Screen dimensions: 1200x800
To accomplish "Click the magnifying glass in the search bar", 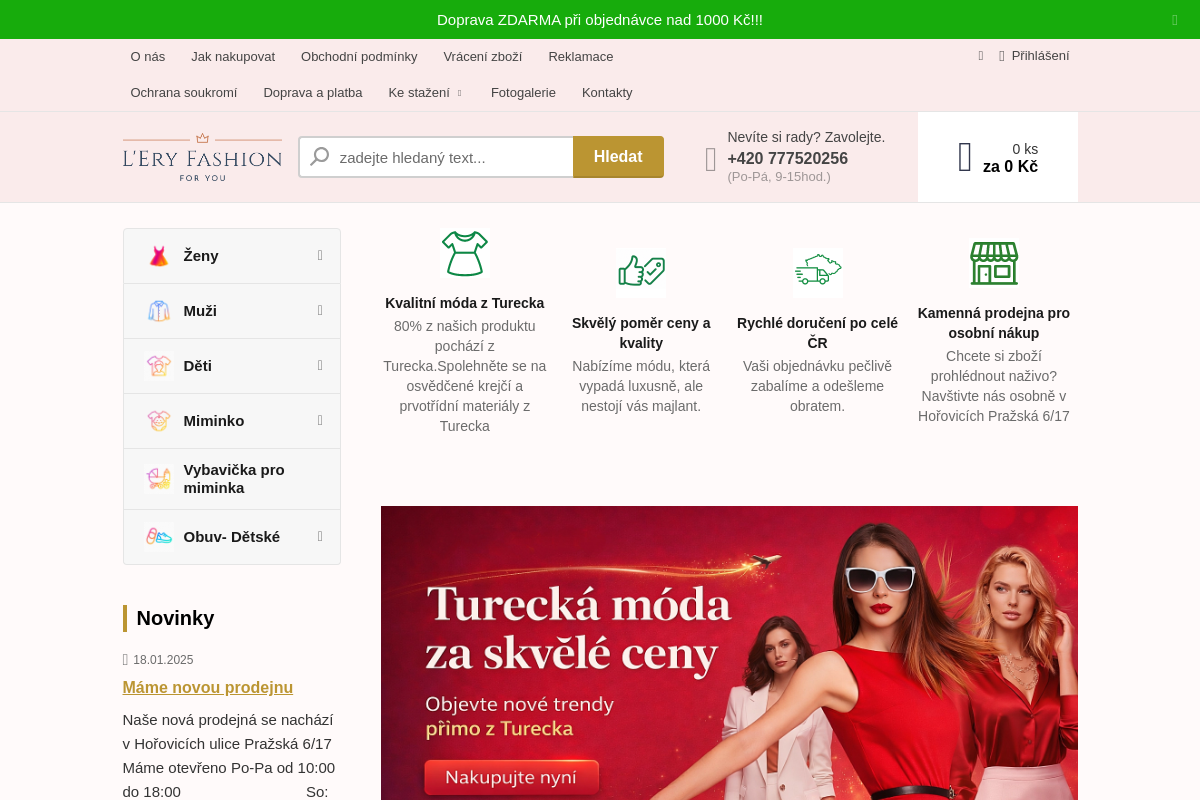I will point(319,156).
